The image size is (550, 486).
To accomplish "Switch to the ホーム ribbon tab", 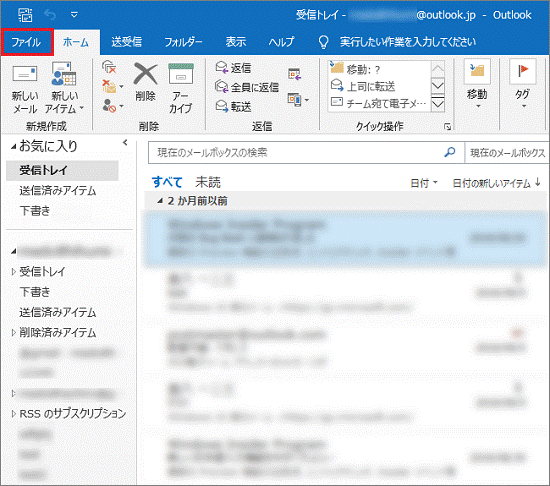I will coord(76,42).
